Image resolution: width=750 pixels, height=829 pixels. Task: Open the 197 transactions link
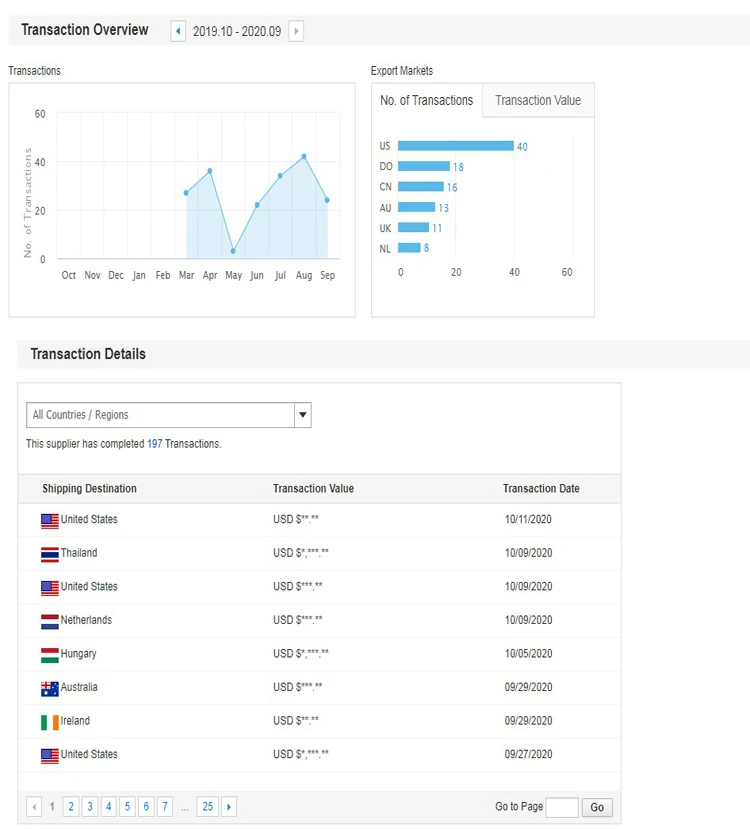coord(154,443)
